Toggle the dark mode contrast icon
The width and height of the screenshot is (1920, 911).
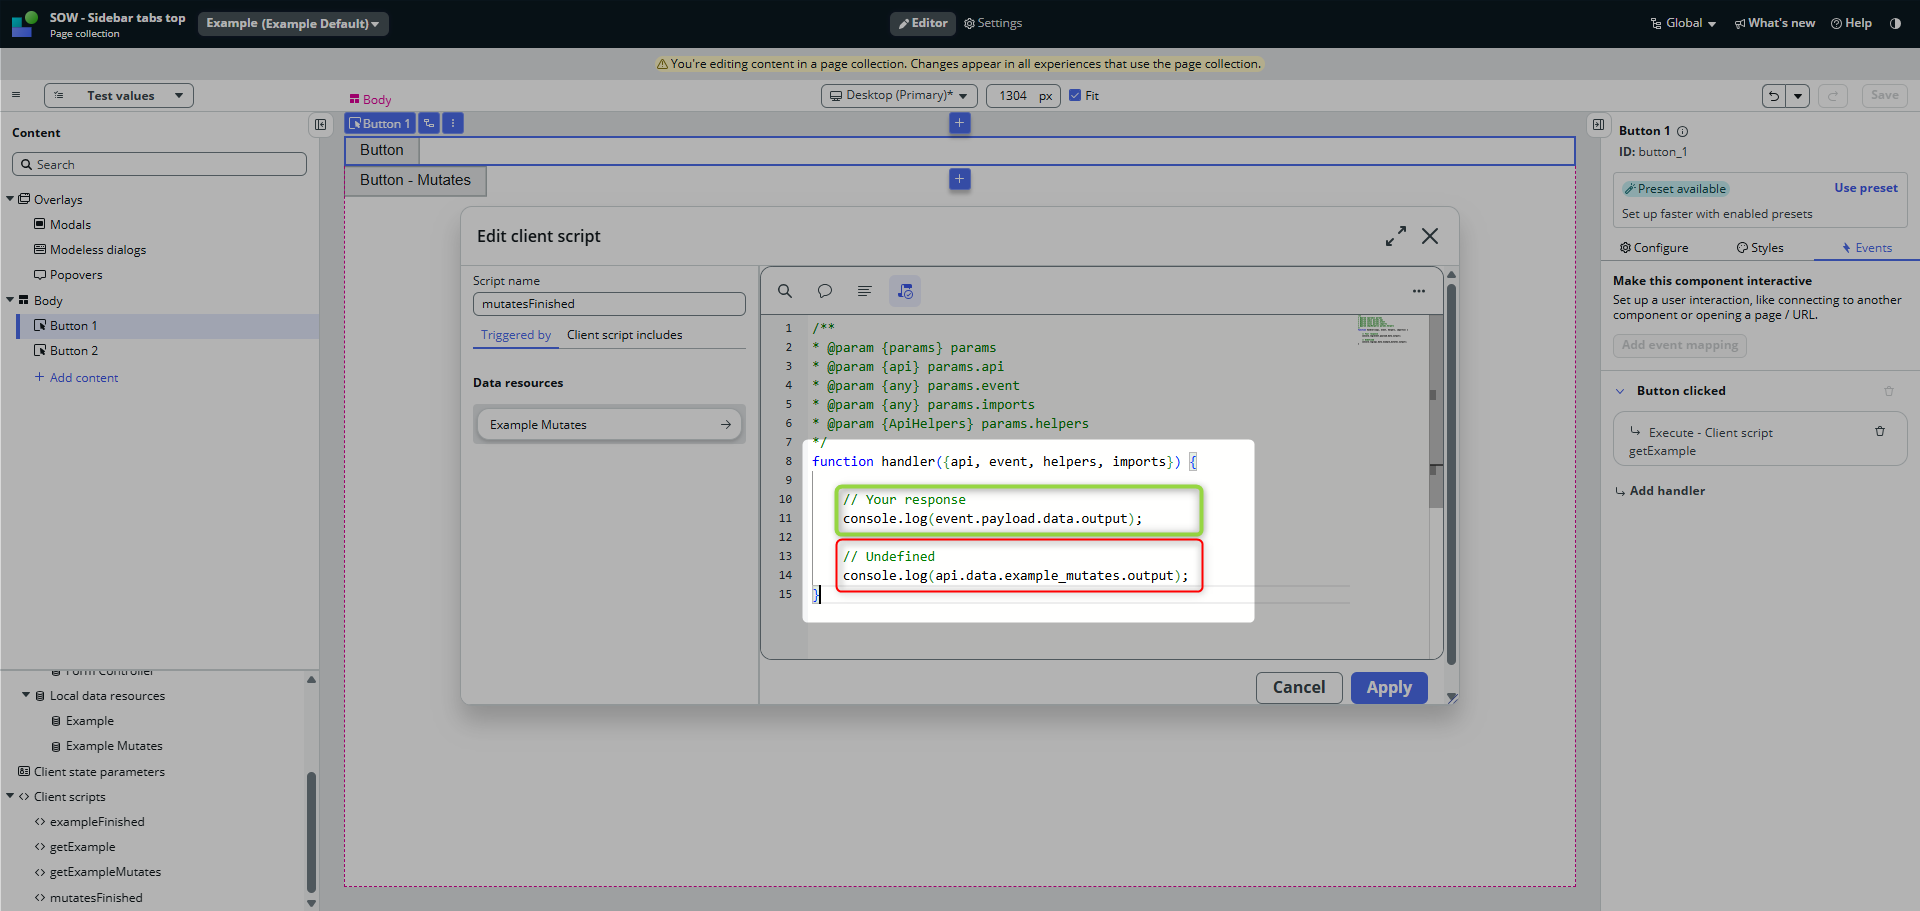tap(1895, 23)
